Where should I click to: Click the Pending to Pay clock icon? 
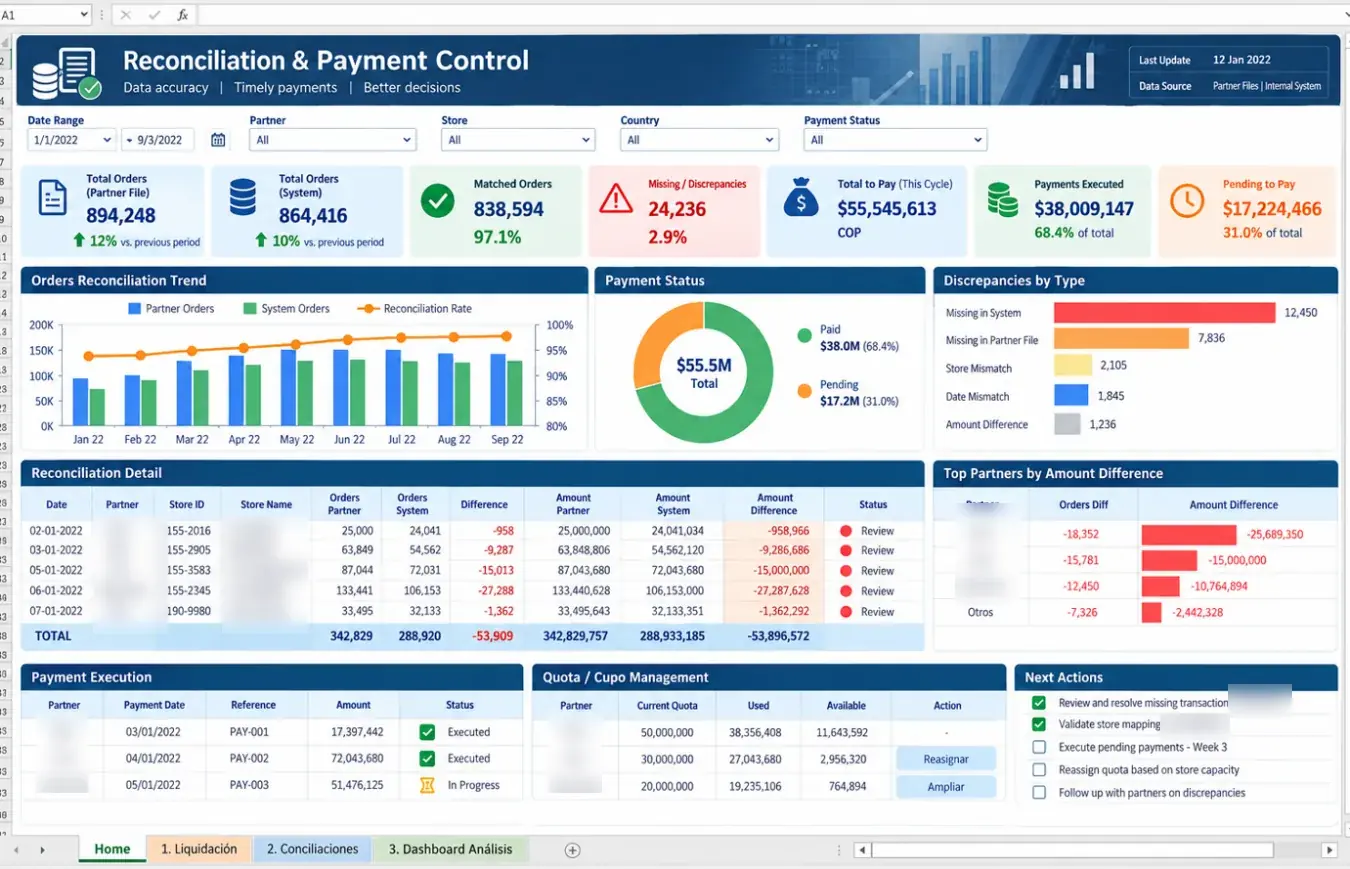[1186, 201]
